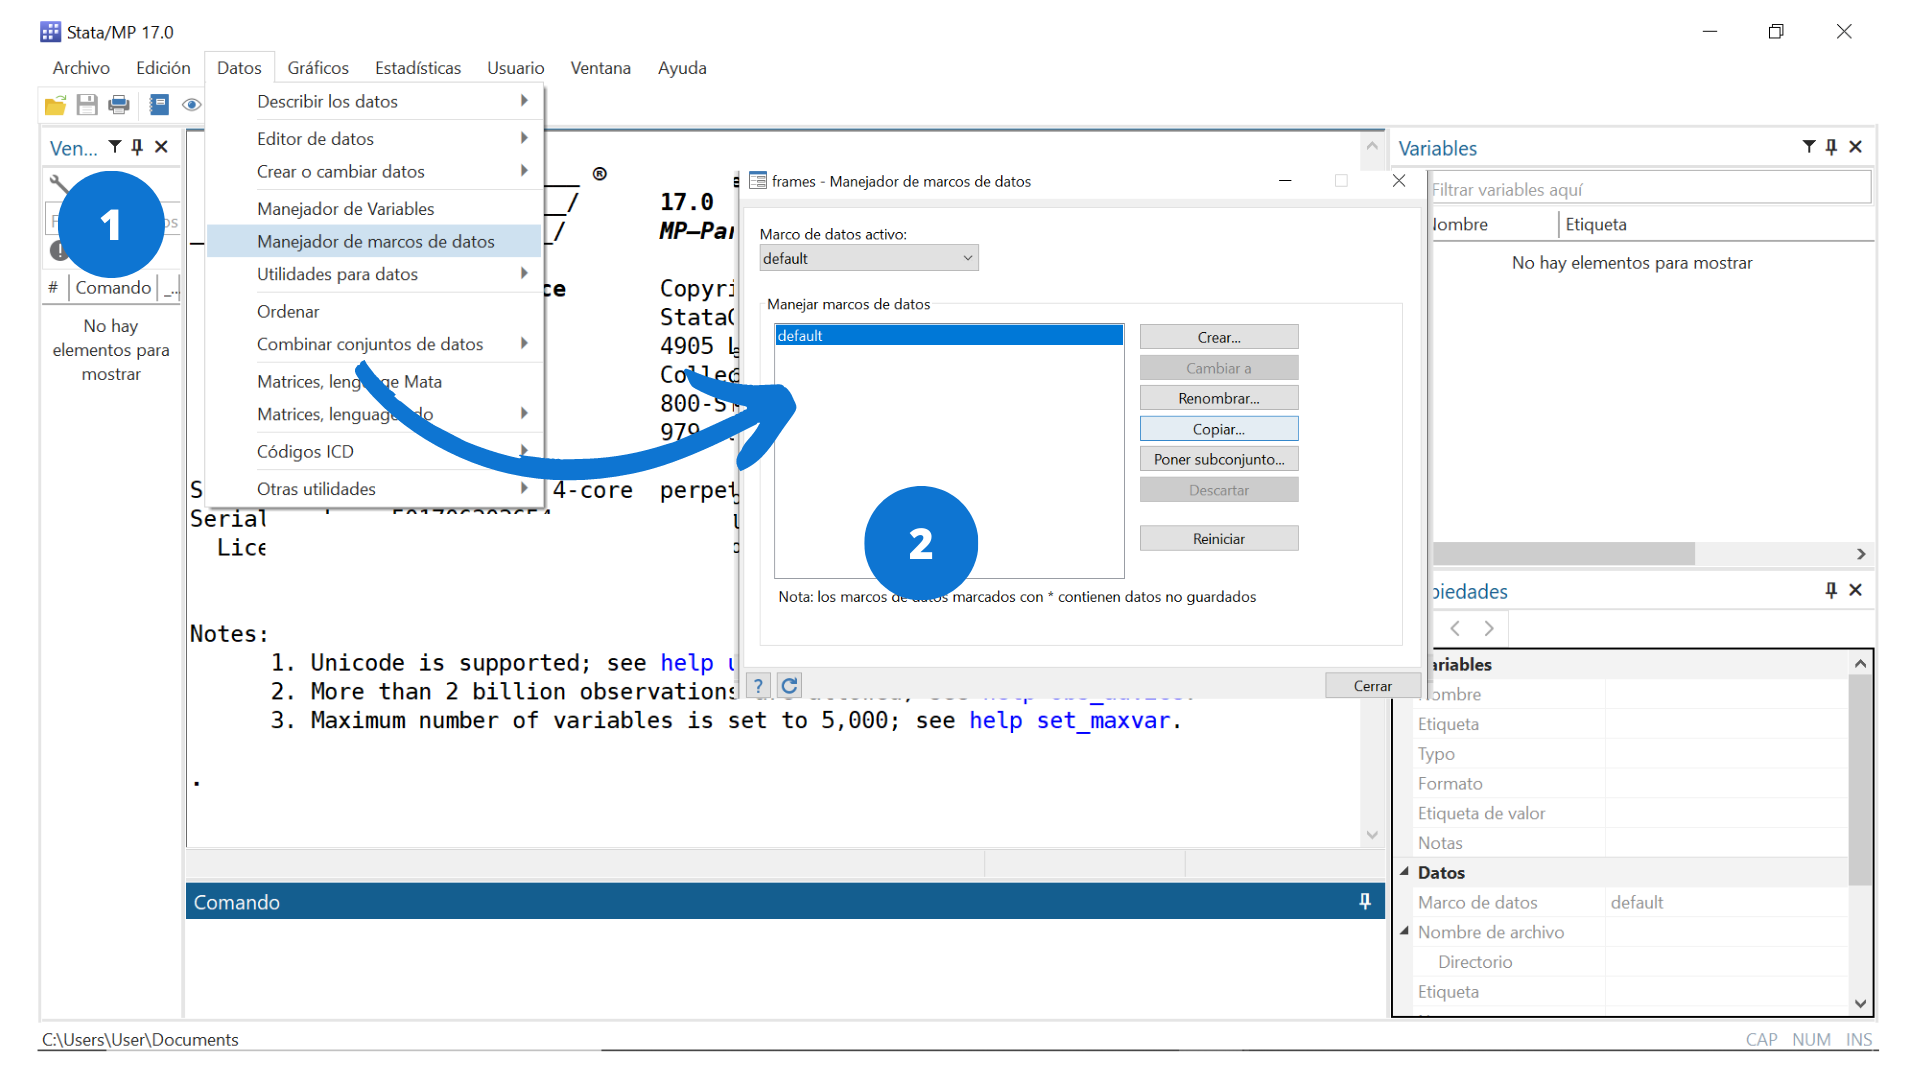Image resolution: width=1920 pixels, height=1080 pixels.
Task: Expand the 'Describir los datos' submenu
Action: coord(524,101)
